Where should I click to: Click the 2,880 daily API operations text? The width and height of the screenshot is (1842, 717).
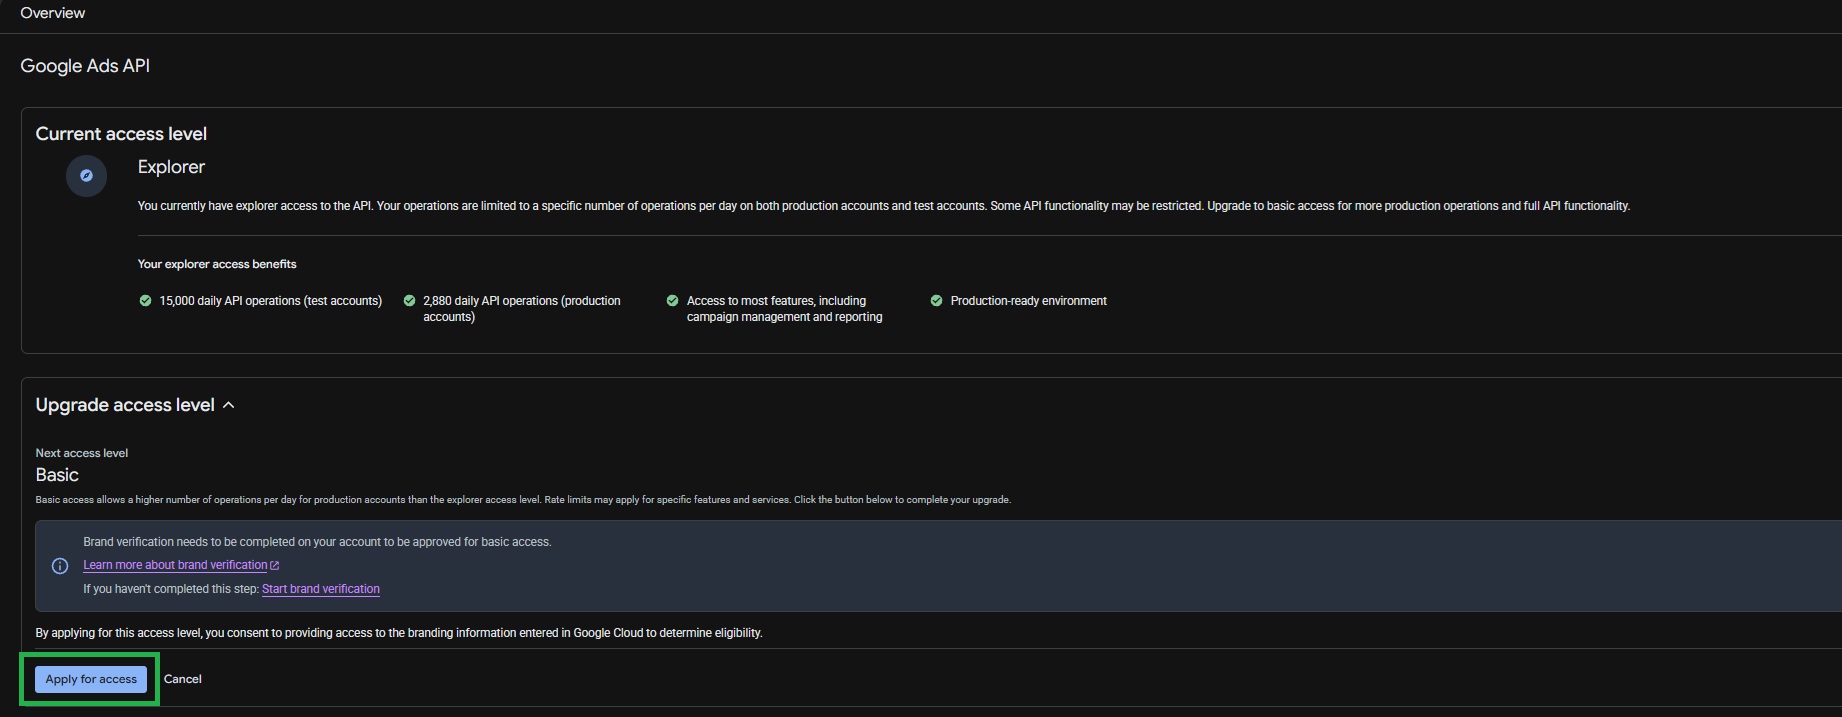click(522, 309)
